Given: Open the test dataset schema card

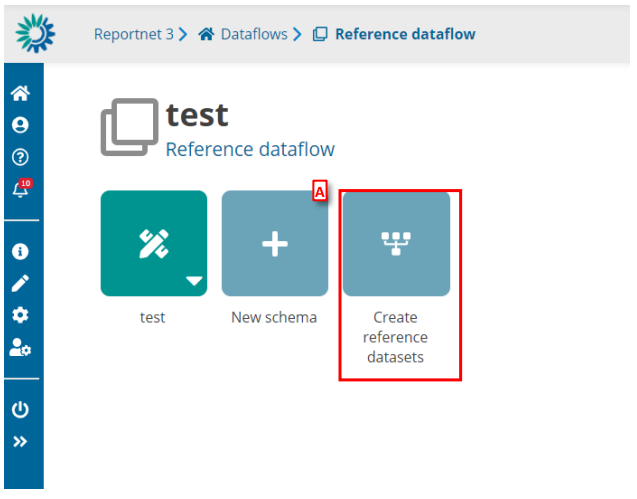Looking at the screenshot, I should coord(153,243).
